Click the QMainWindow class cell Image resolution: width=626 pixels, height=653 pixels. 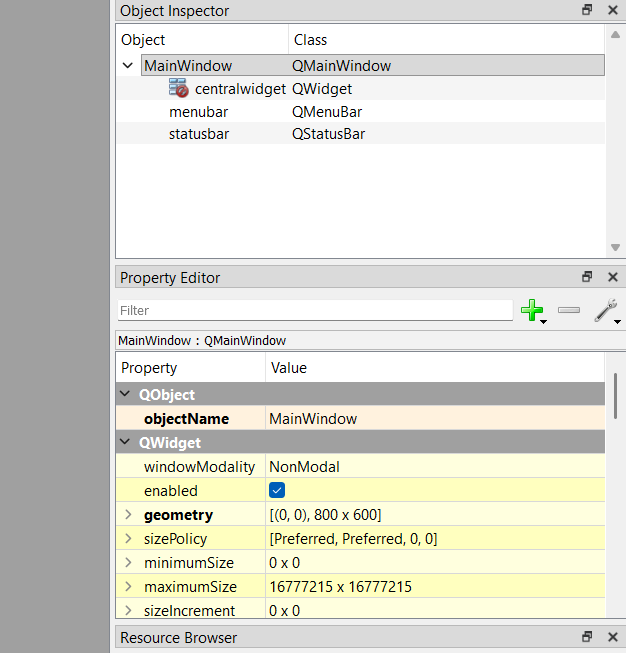(342, 66)
